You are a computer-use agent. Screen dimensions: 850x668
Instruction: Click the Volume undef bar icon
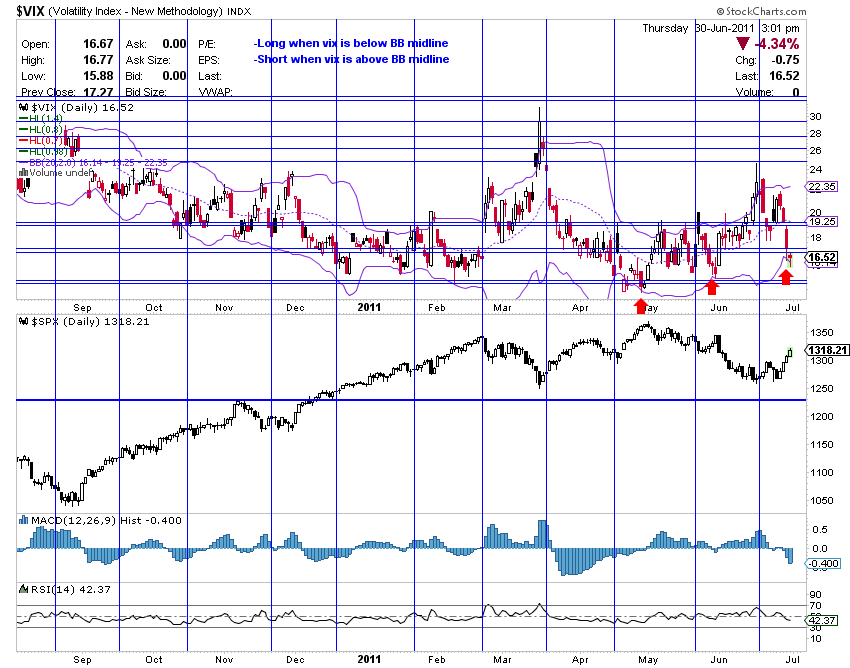(23, 172)
